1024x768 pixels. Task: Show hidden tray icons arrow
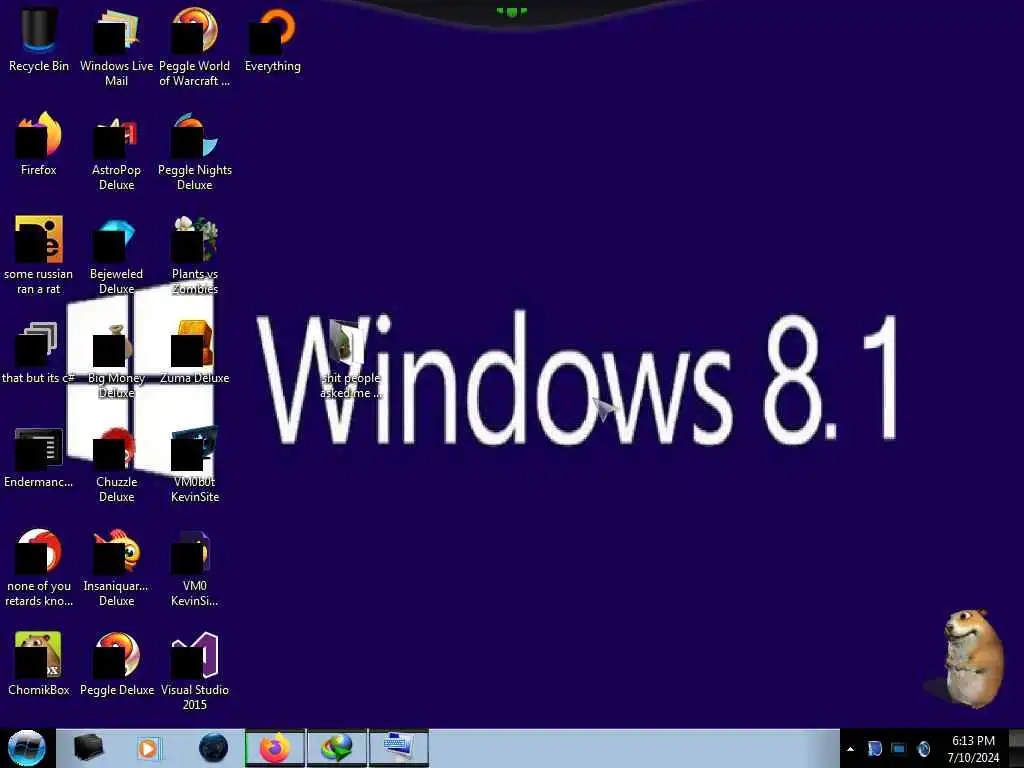pyautogui.click(x=850, y=749)
